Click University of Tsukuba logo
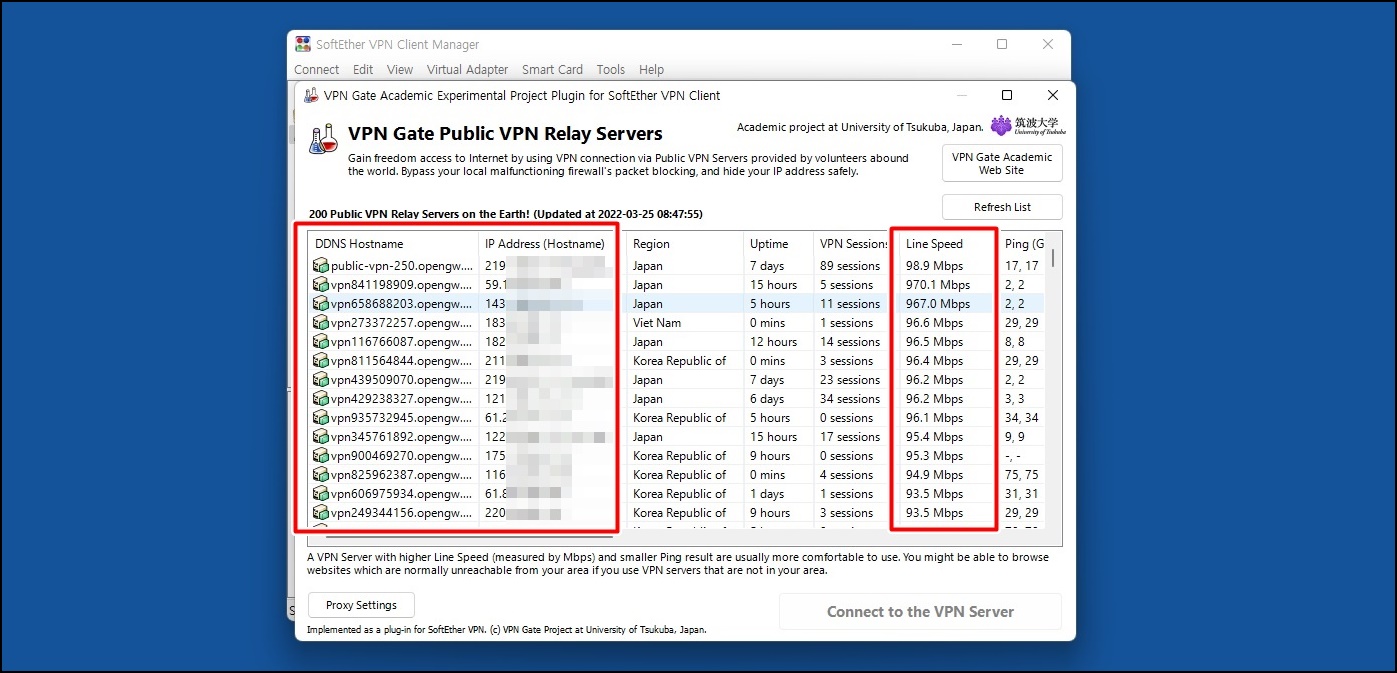Viewport: 1397px width, 673px height. (1028, 126)
